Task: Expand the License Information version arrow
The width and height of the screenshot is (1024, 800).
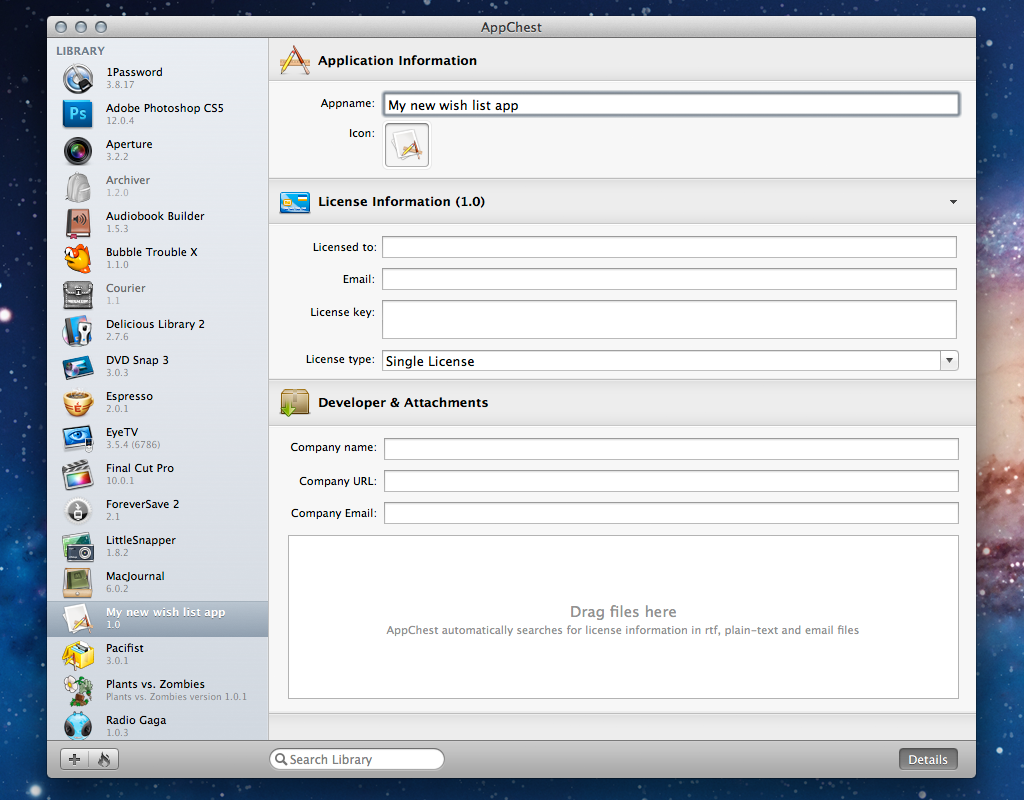Action: 953,202
